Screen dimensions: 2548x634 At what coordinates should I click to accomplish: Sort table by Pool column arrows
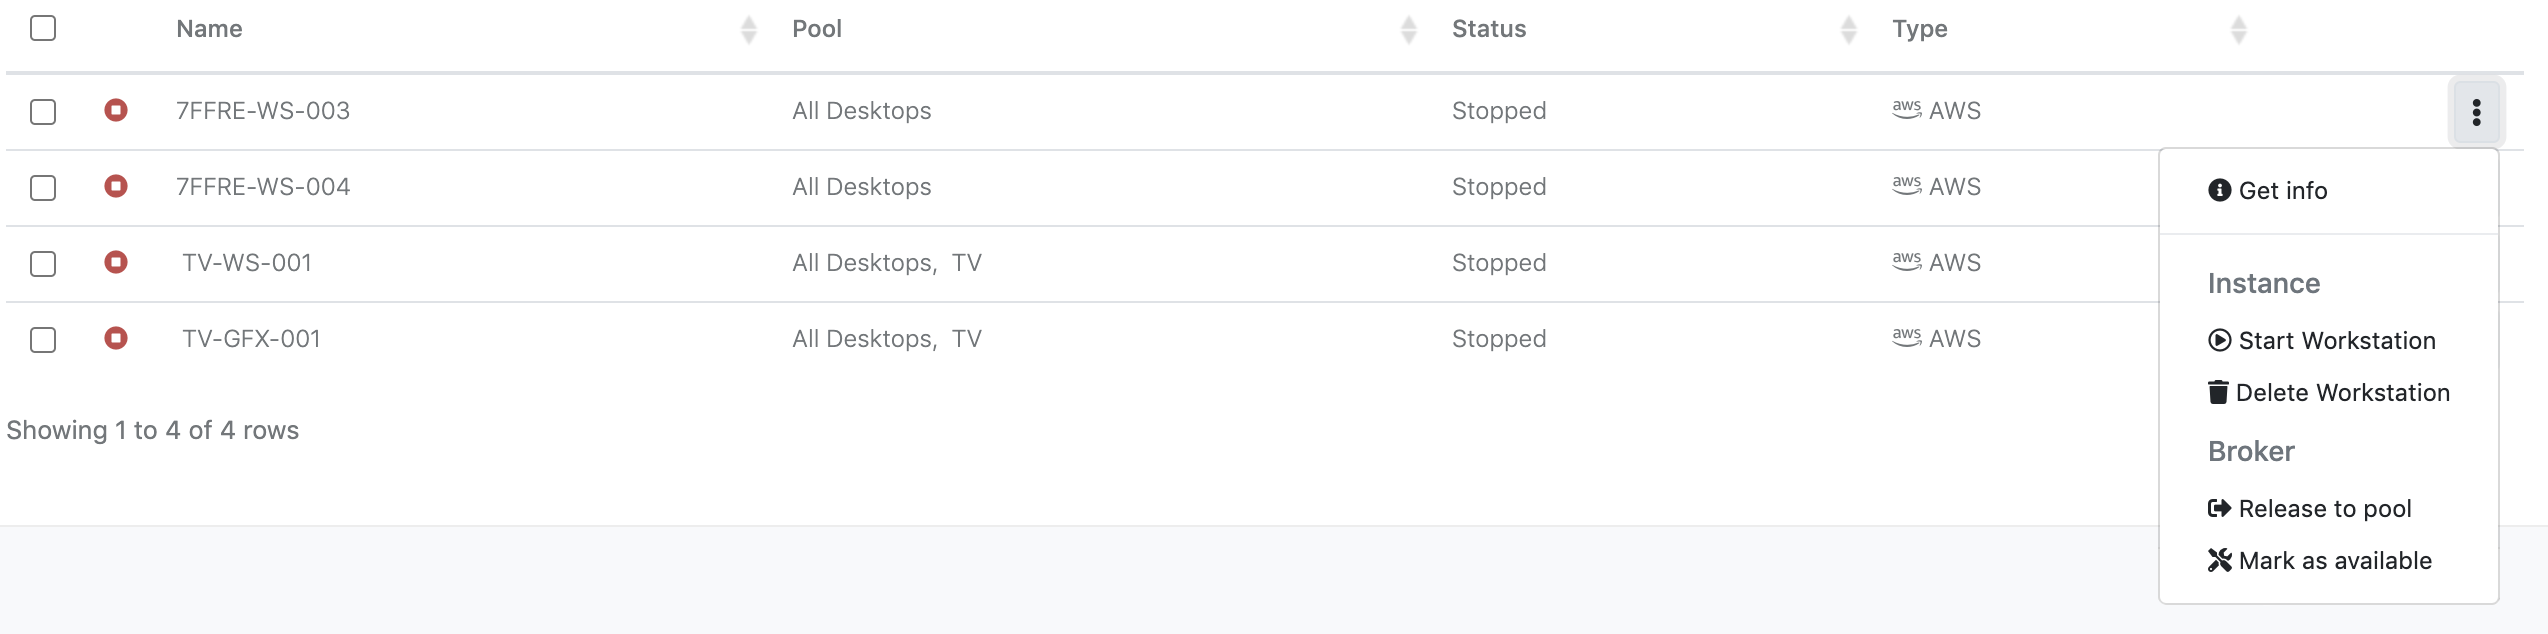click(1408, 30)
